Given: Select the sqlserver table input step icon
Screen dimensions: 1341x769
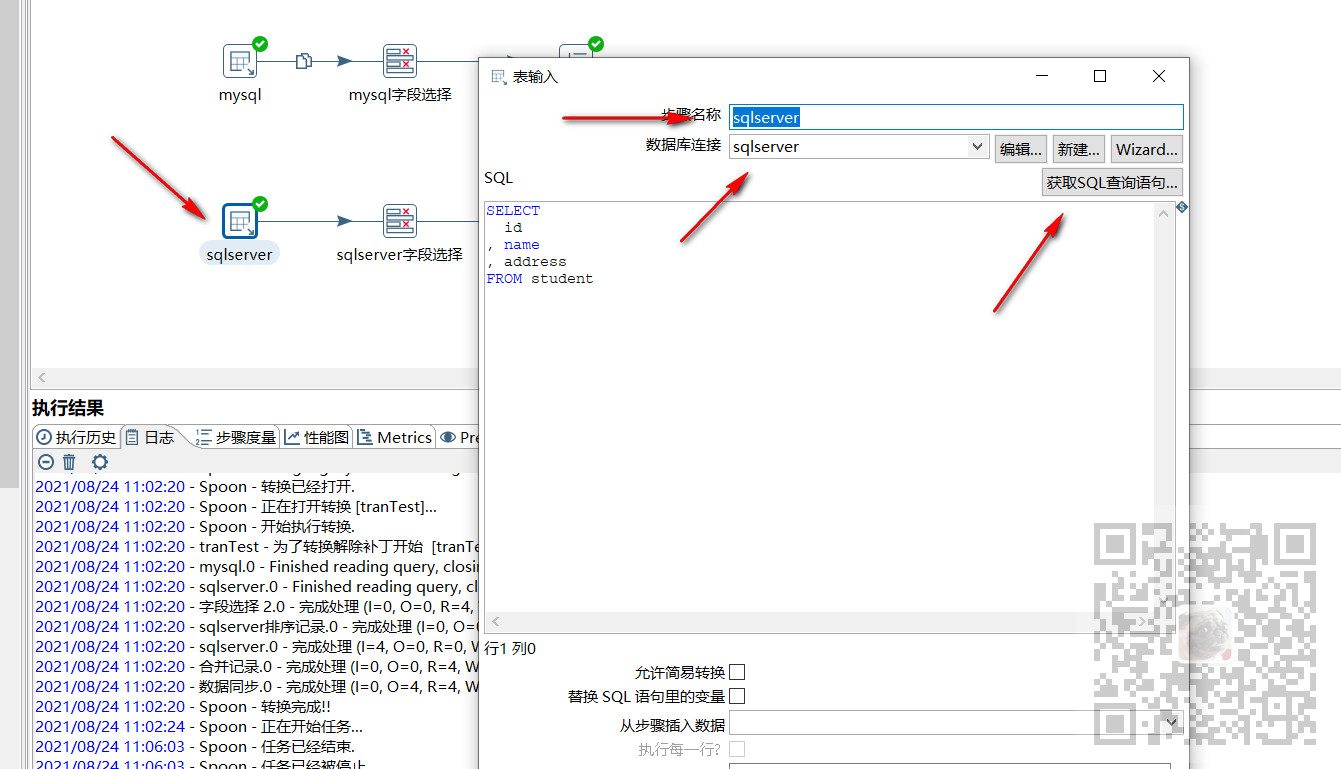Looking at the screenshot, I should pyautogui.click(x=240, y=221).
